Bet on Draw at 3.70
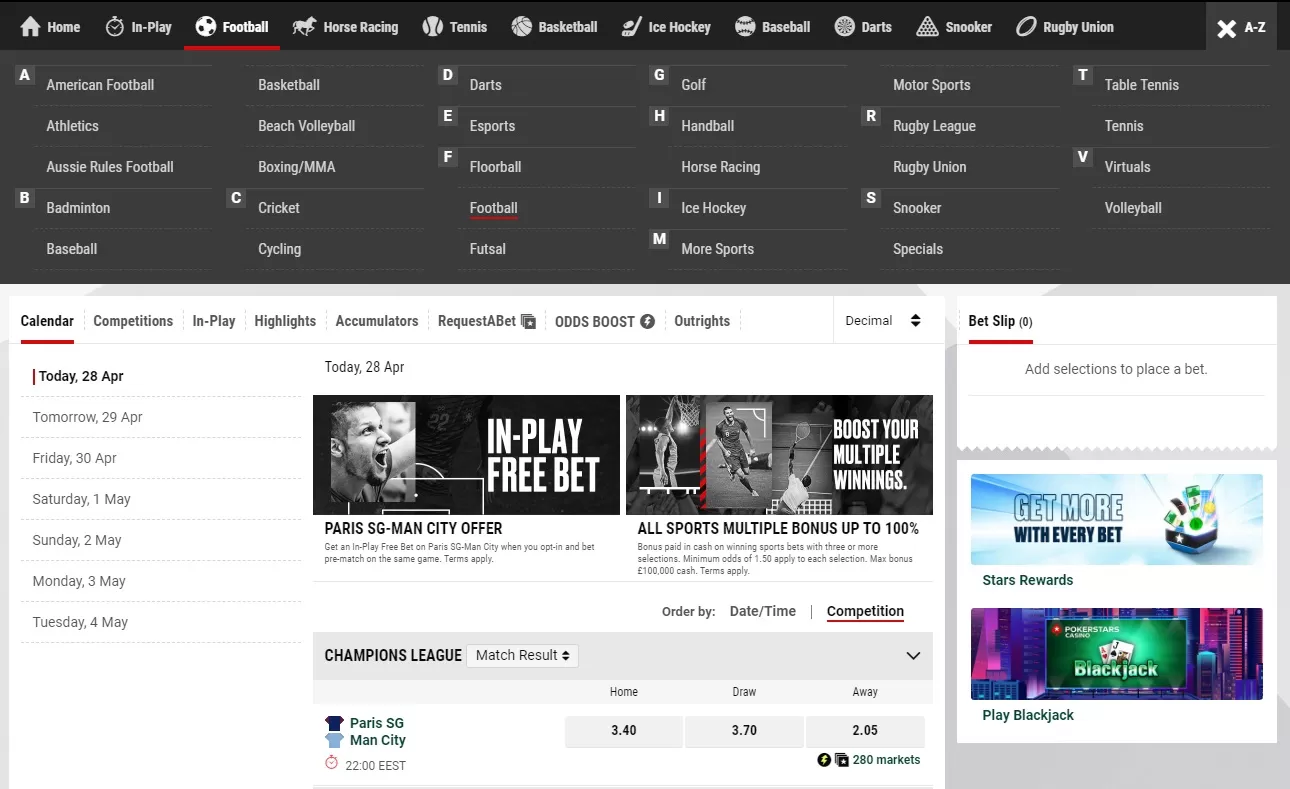The height and width of the screenshot is (789, 1290). pos(744,731)
